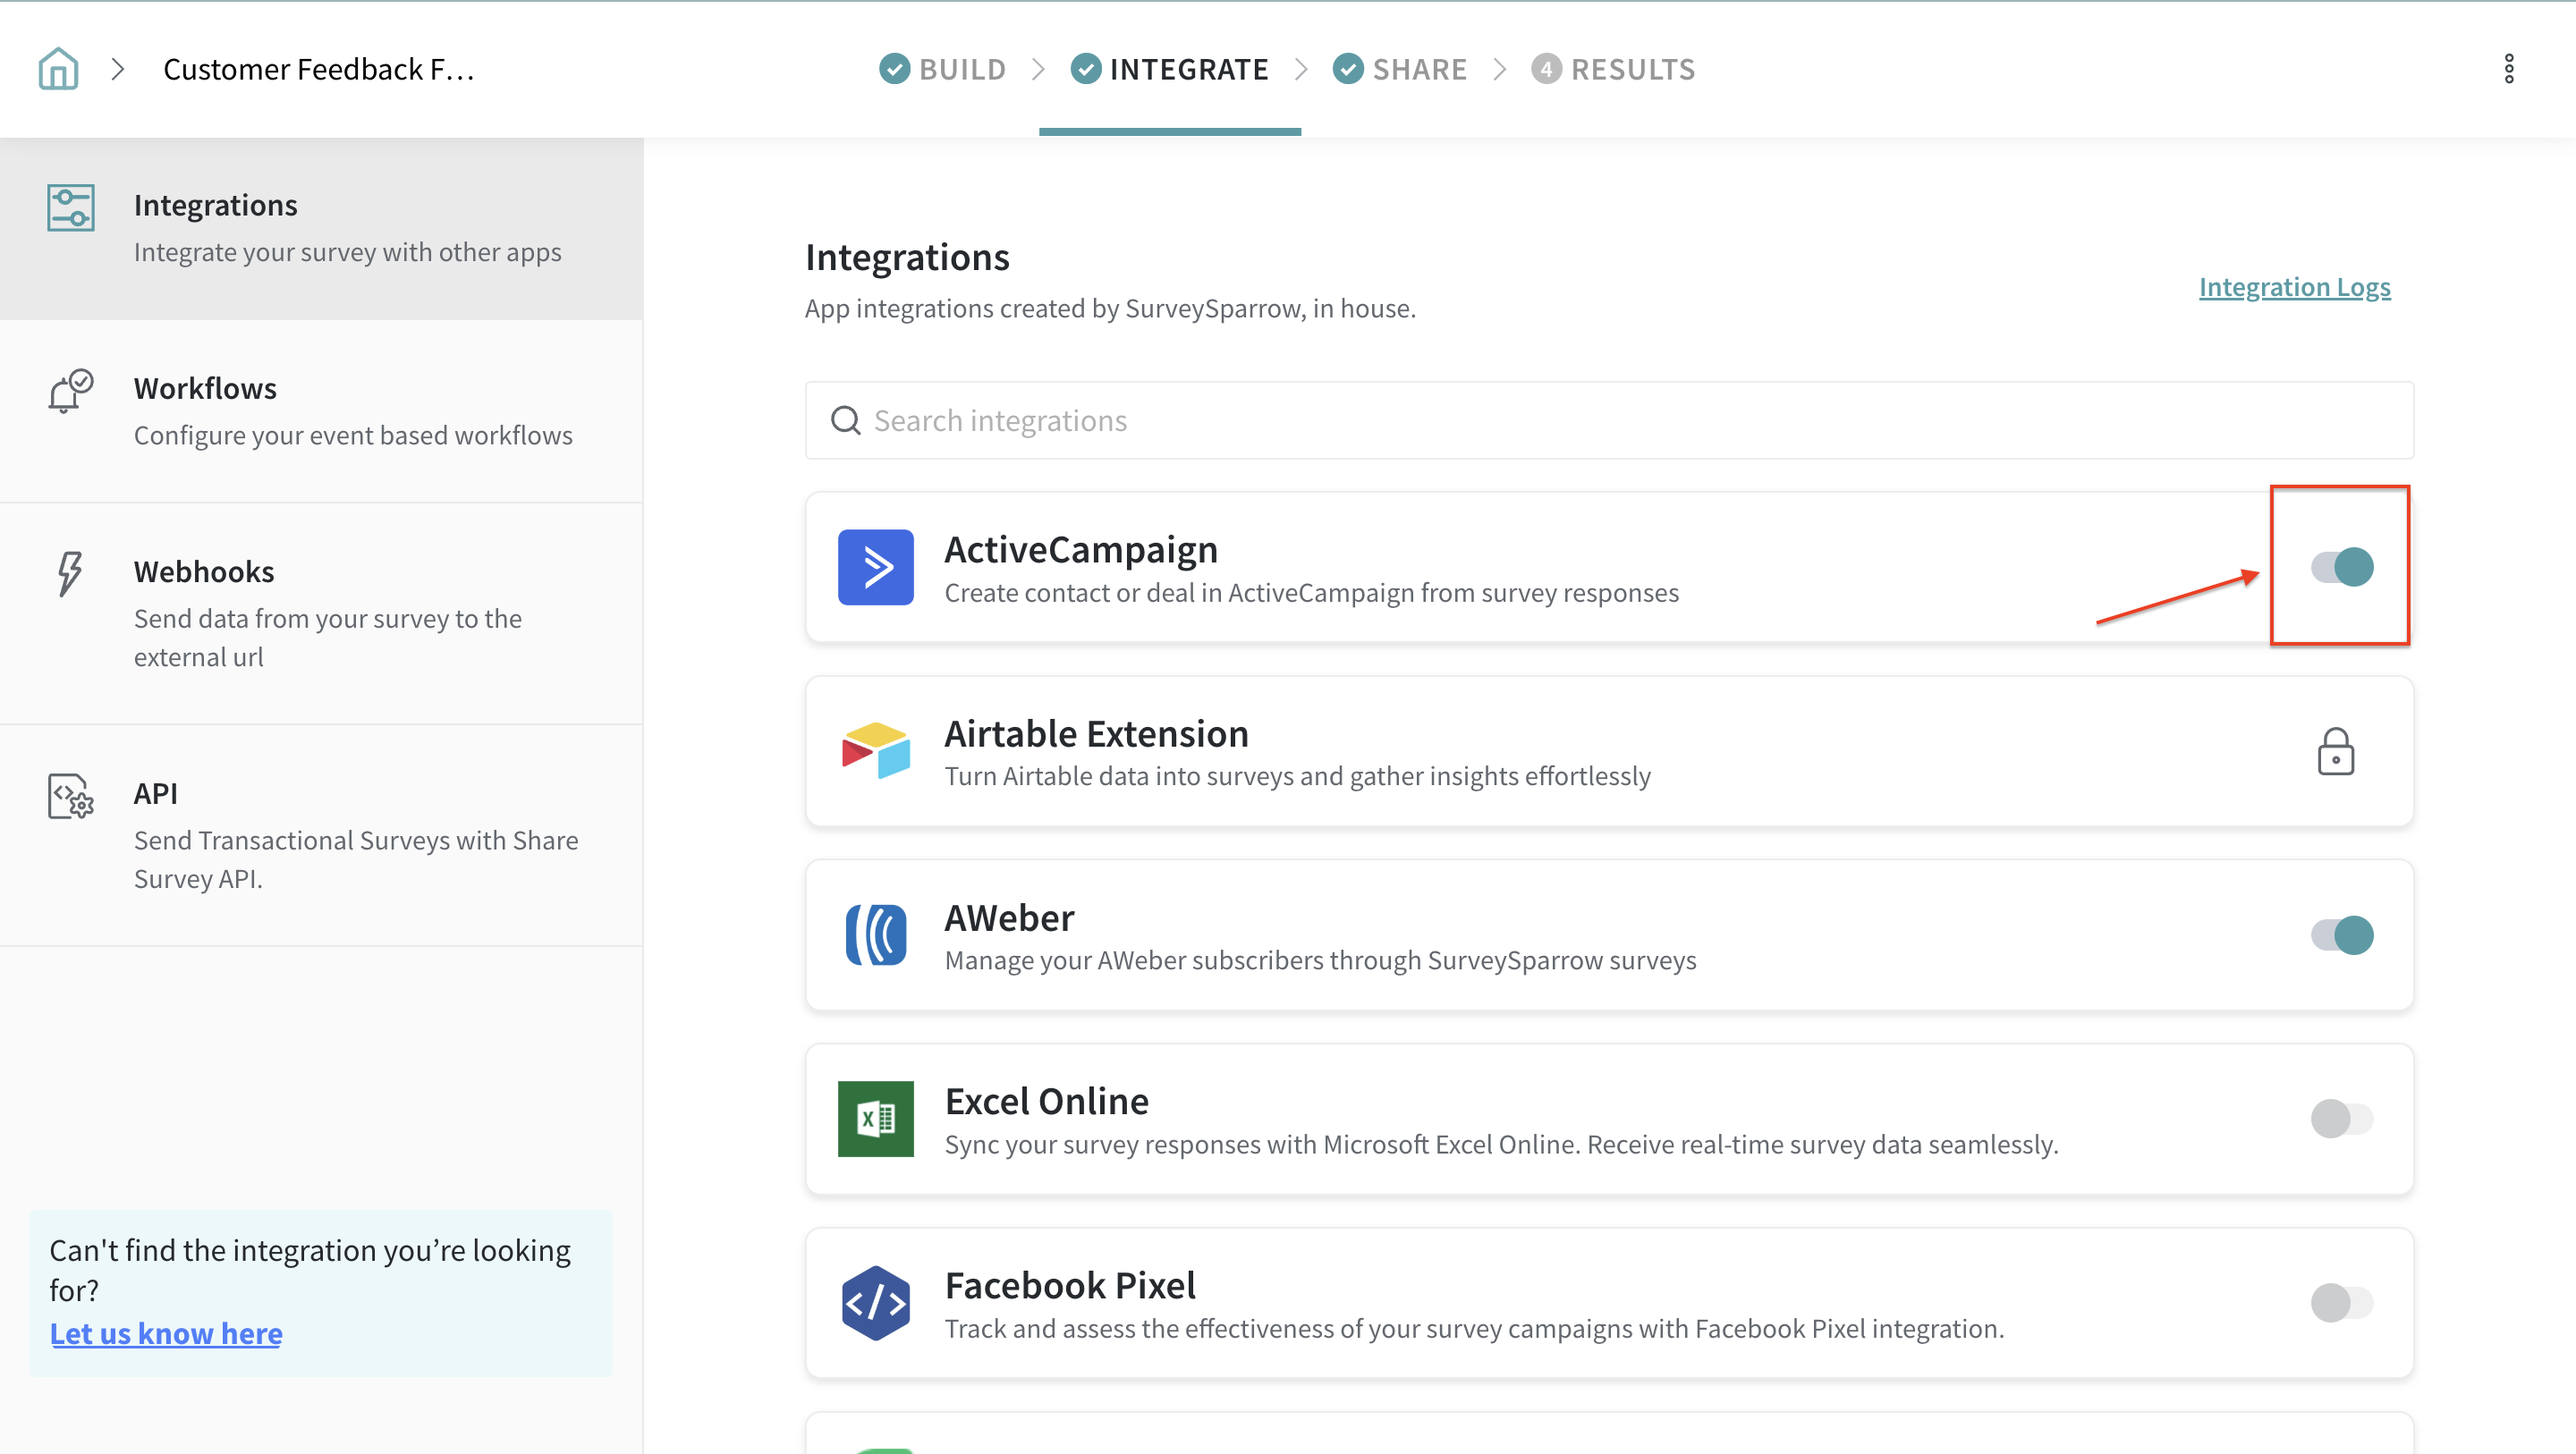Click the Excel Online logo icon
2576x1454 pixels.
(x=875, y=1118)
